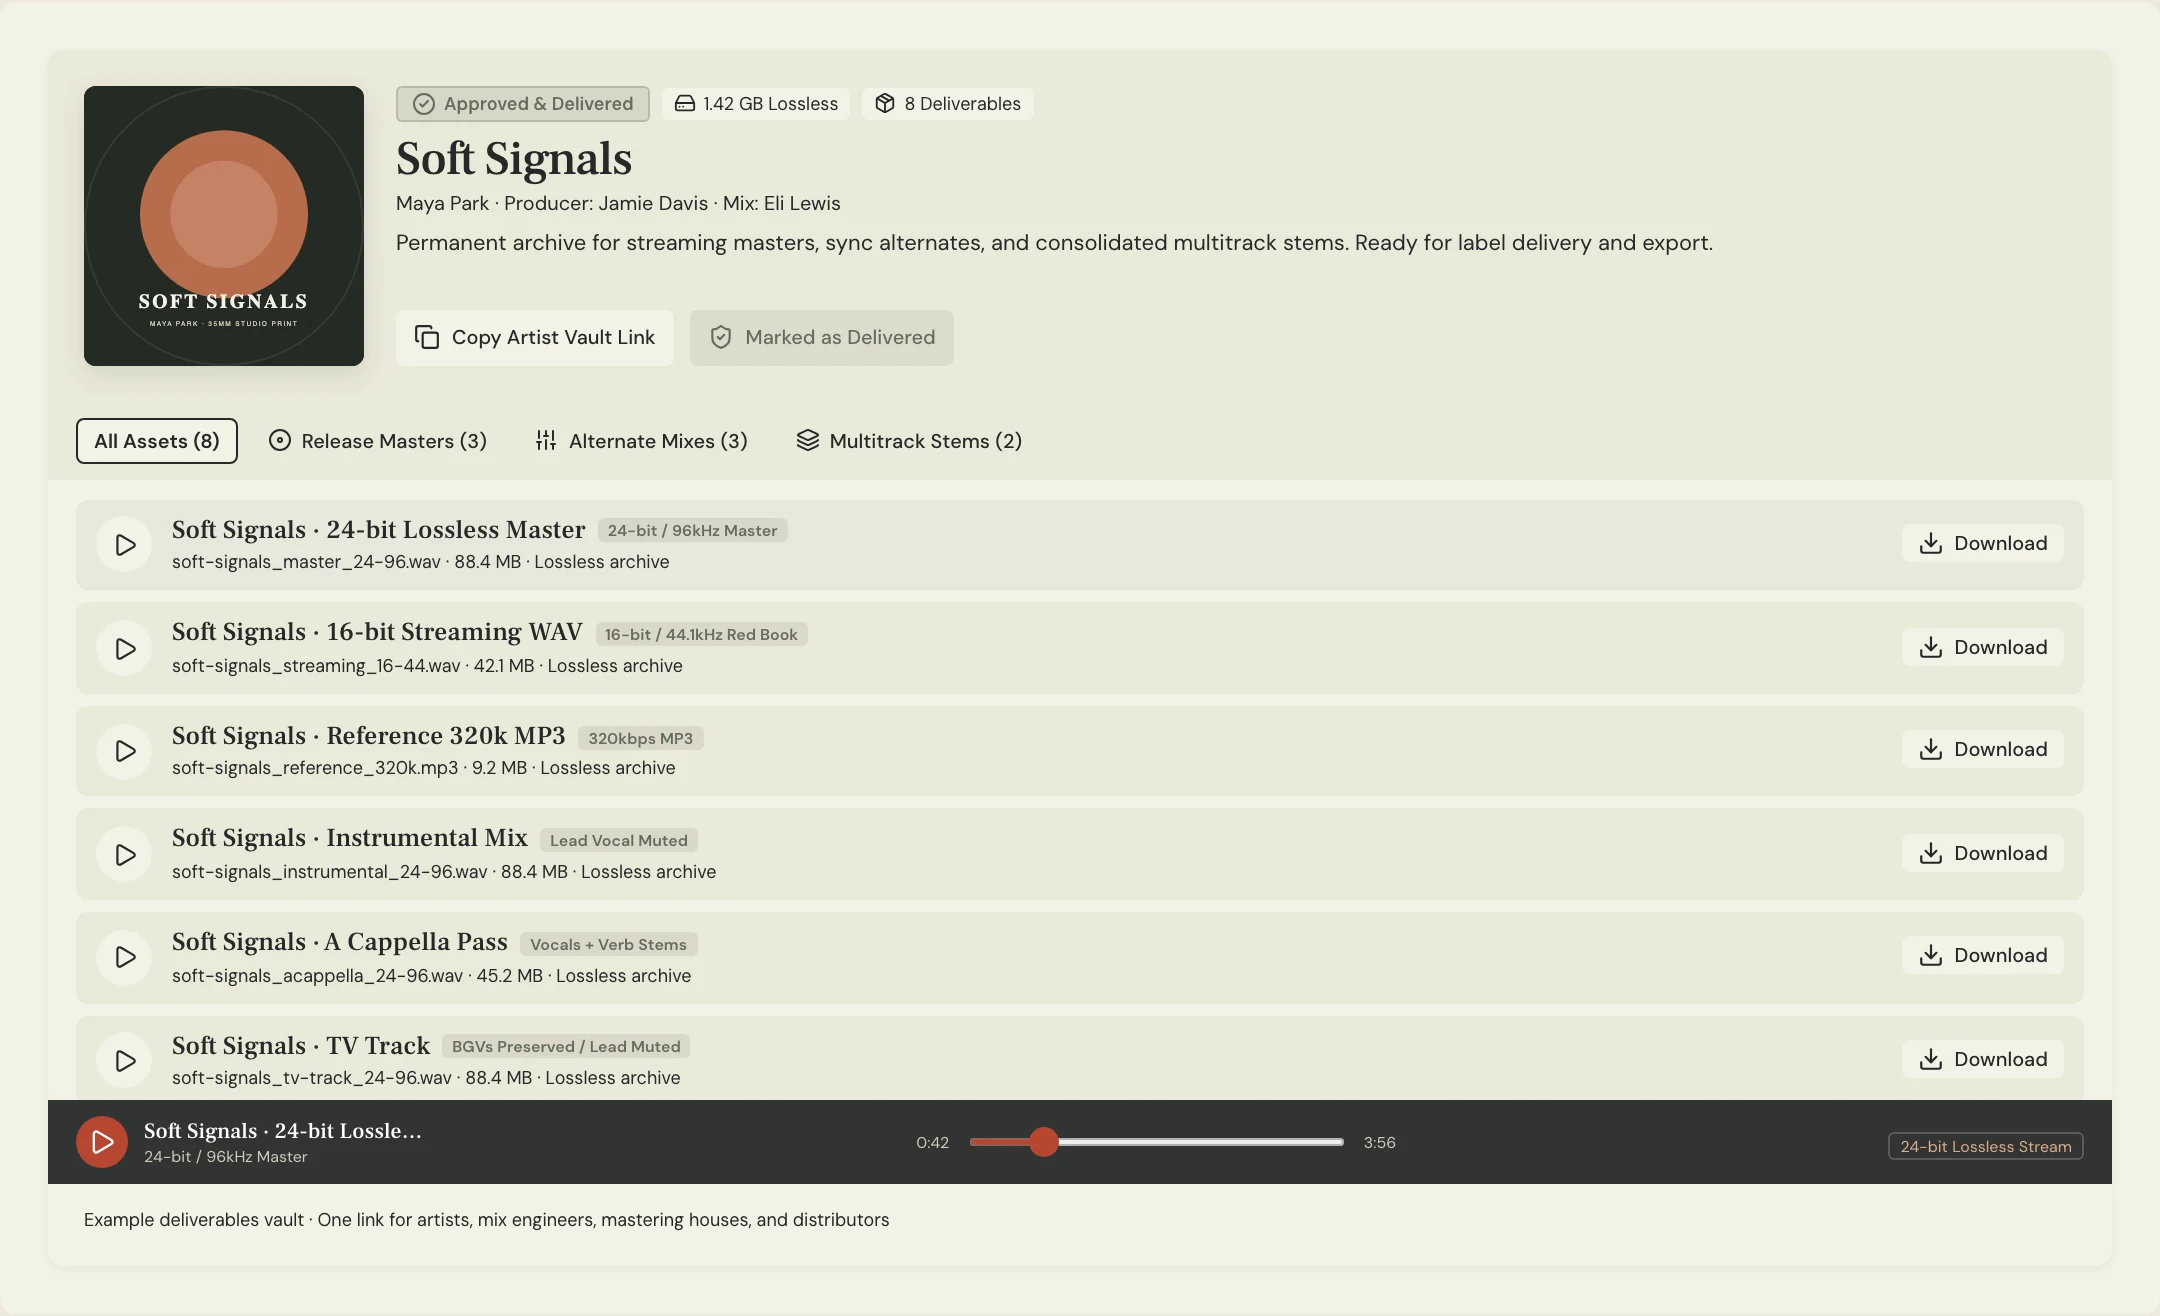Image resolution: width=2160 pixels, height=1316 pixels.
Task: Click the 24-bit Lossless Stream badge
Action: coord(1986,1146)
